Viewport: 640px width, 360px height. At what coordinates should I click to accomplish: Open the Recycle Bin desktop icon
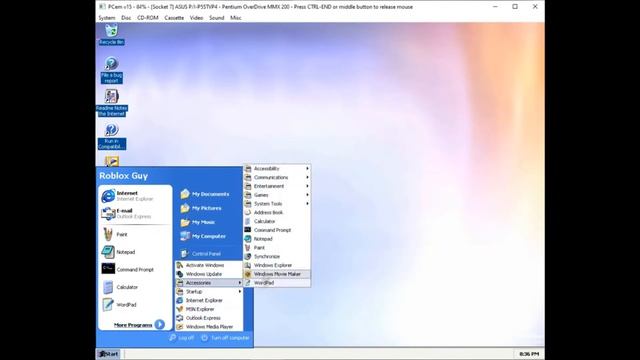[111, 34]
